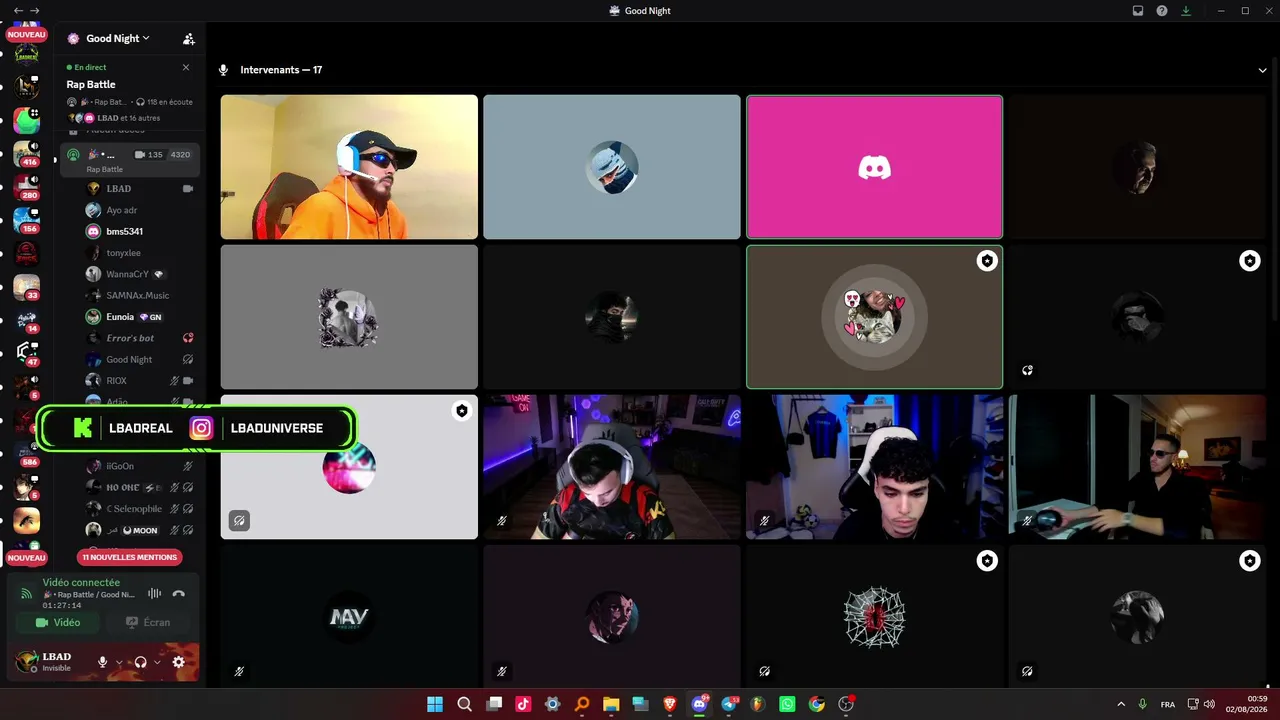Open microphone input options chevron
This screenshot has width=1280, height=720.
point(119,662)
